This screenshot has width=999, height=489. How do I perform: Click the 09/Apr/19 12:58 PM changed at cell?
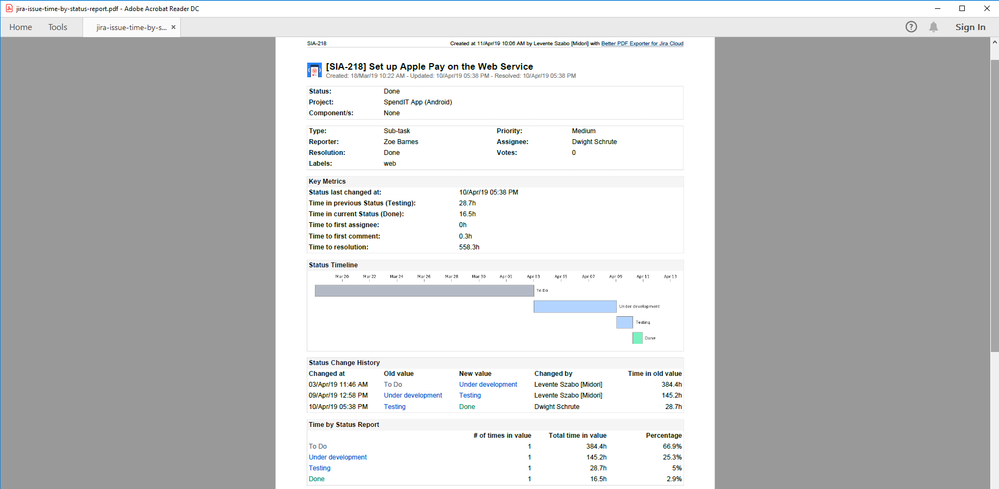pos(338,395)
